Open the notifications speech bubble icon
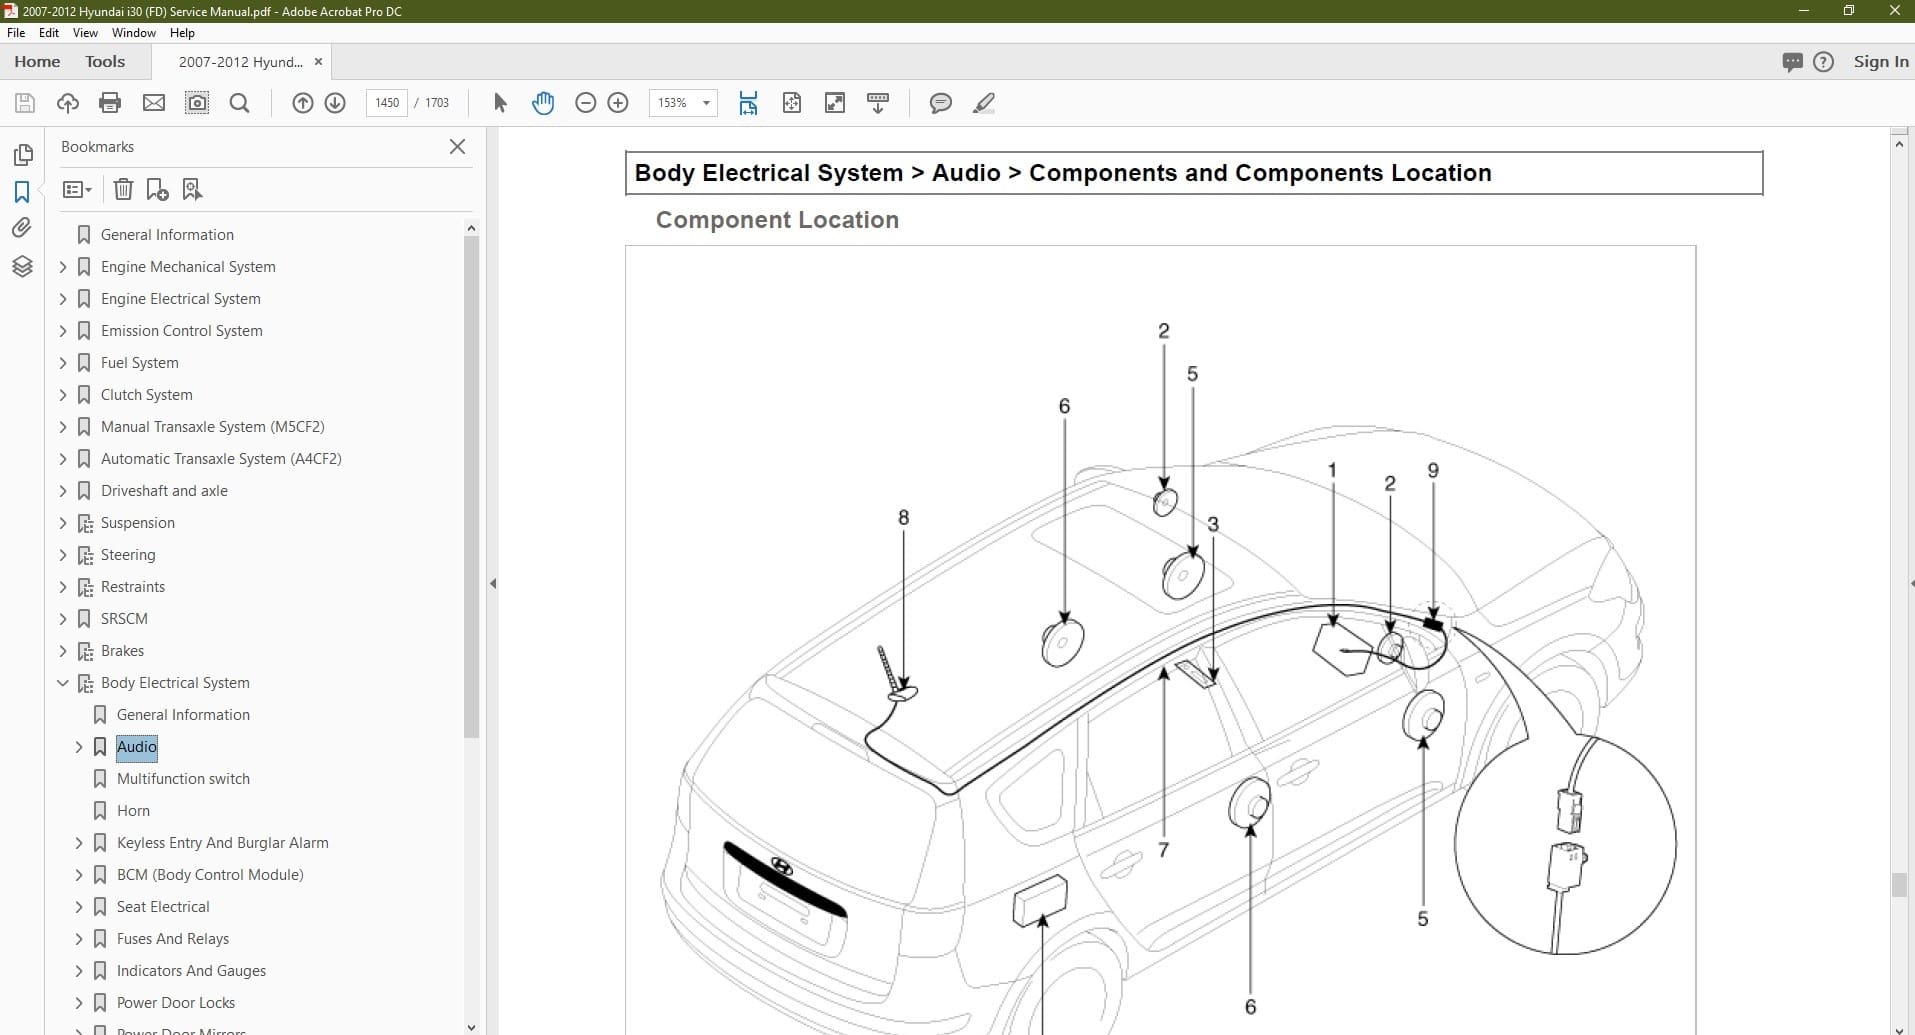The height and width of the screenshot is (1035, 1915). click(1792, 62)
